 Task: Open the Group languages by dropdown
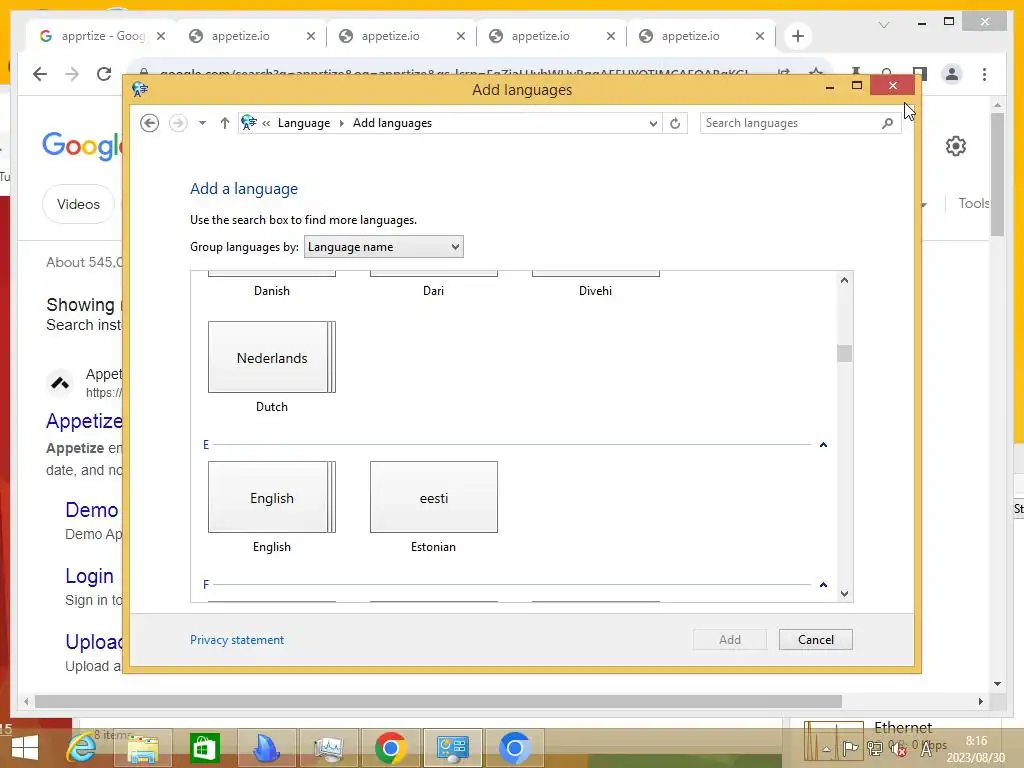384,247
